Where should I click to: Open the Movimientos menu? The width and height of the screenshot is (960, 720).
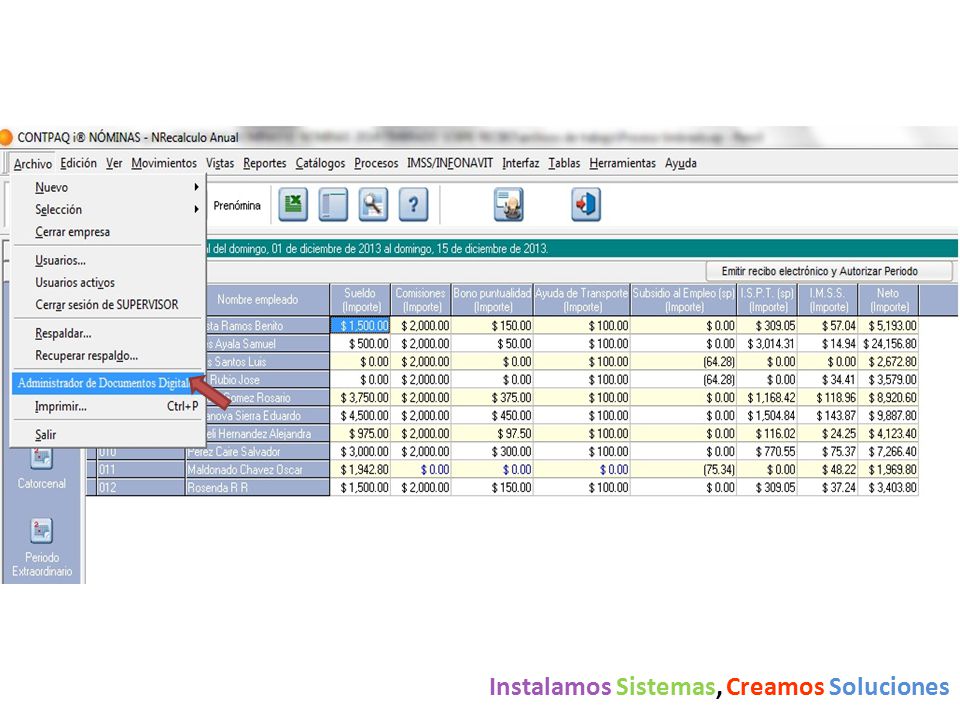[x=164, y=163]
